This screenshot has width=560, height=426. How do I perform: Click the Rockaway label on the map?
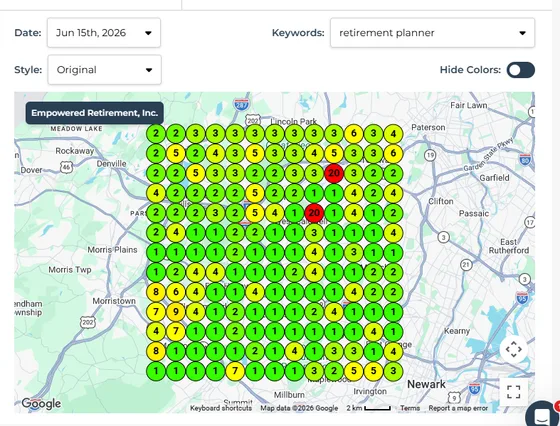coord(74,151)
